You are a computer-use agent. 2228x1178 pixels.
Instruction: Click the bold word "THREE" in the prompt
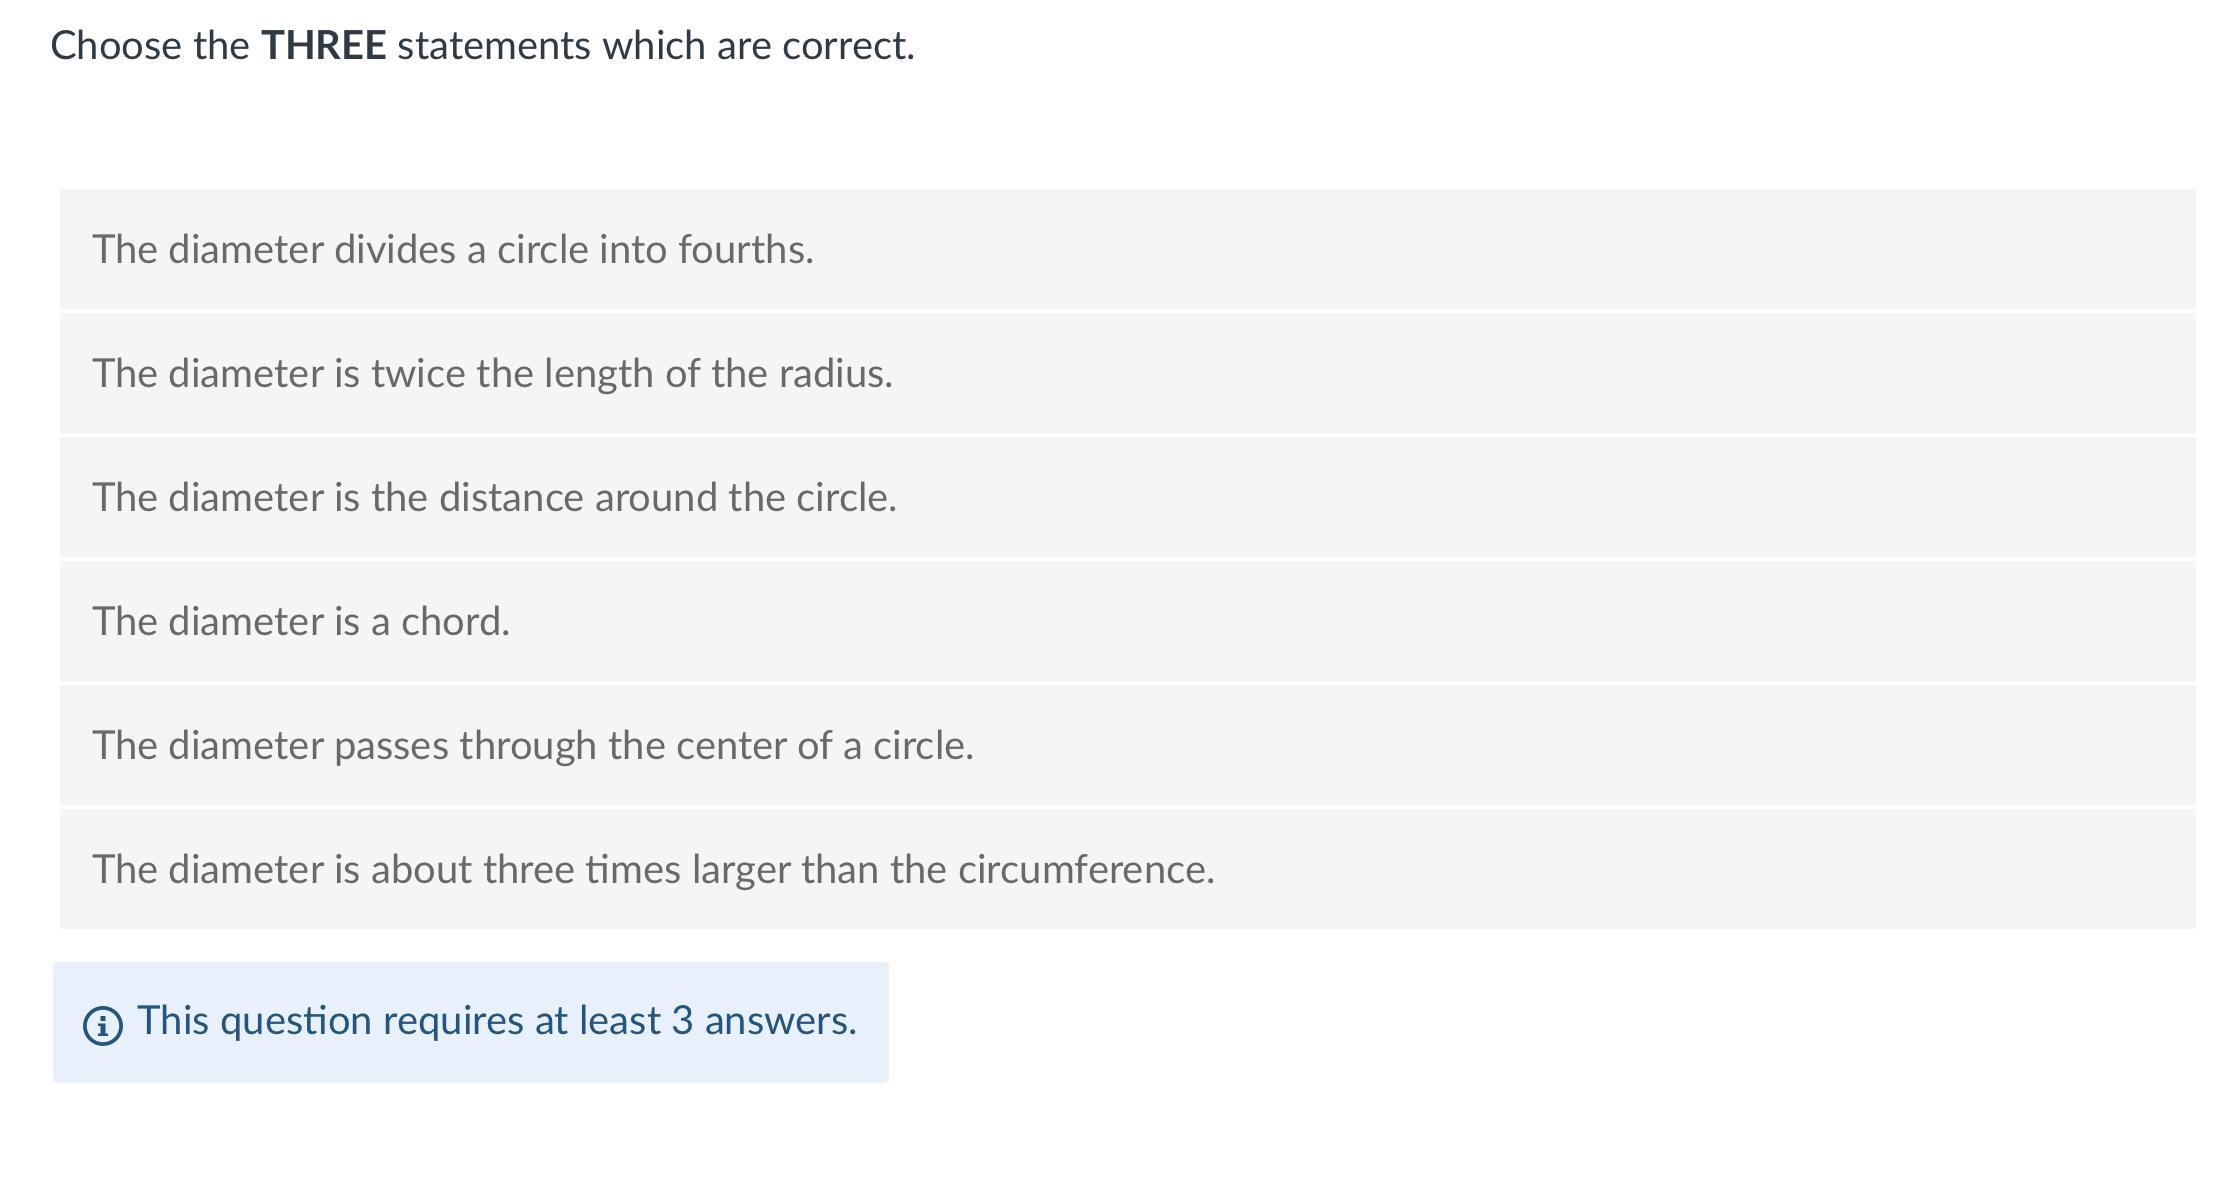(323, 46)
